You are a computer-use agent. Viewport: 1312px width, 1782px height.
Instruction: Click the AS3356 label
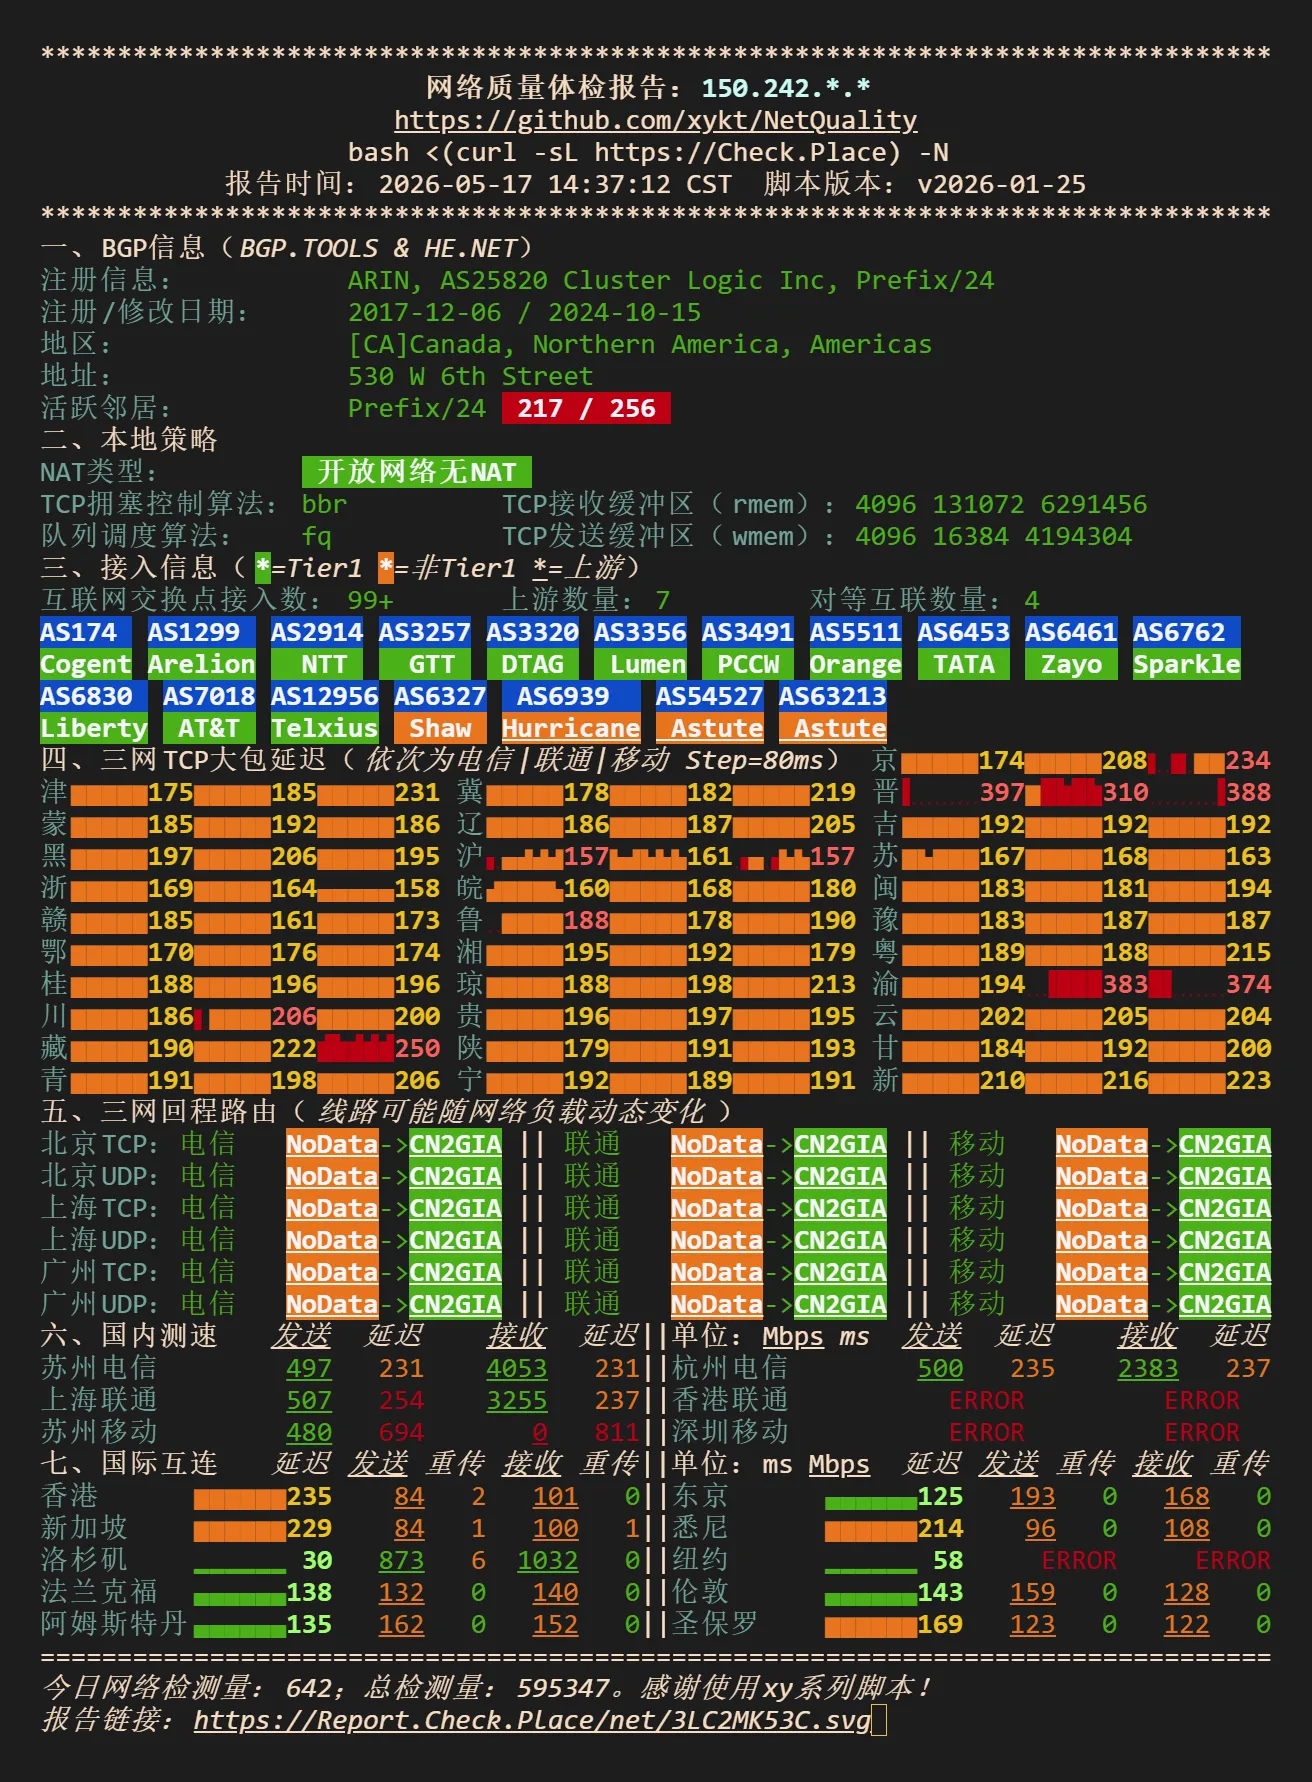coord(640,632)
